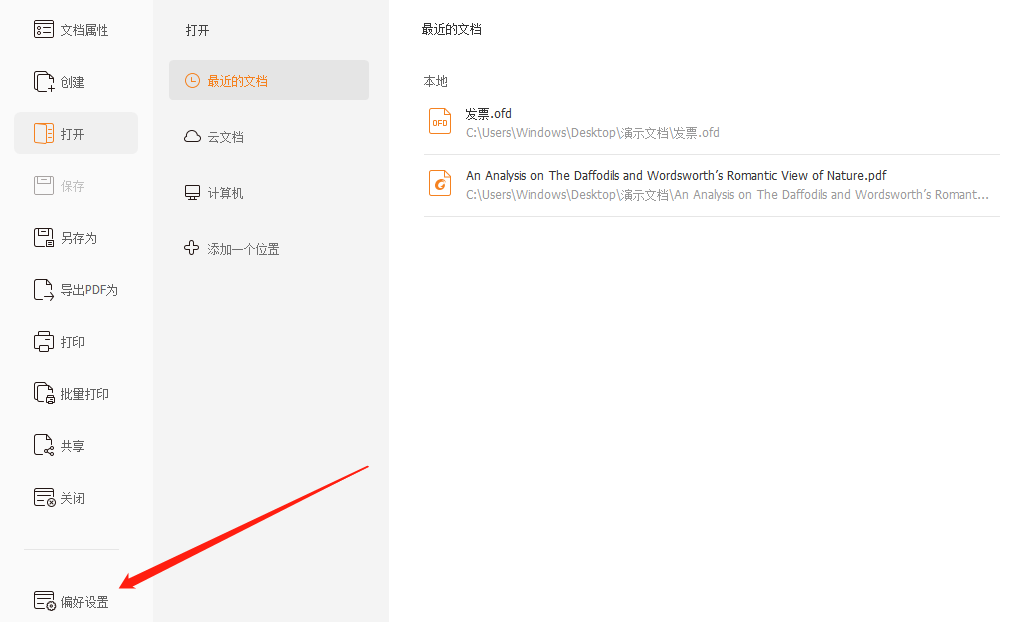Viewport: 1036px width, 622px height.
Task: Open 偏好设置 preferences icon
Action: tap(44, 602)
